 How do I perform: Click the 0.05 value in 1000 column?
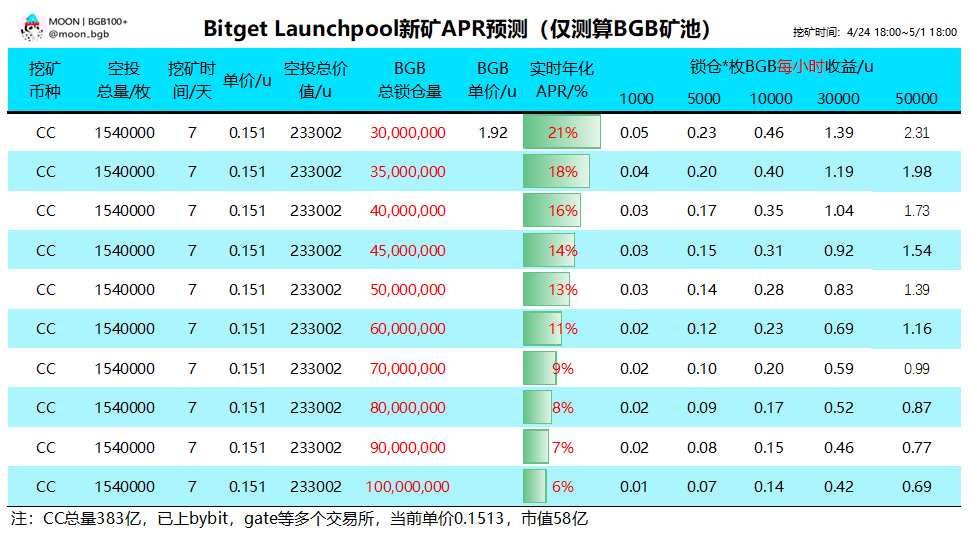[x=634, y=133]
